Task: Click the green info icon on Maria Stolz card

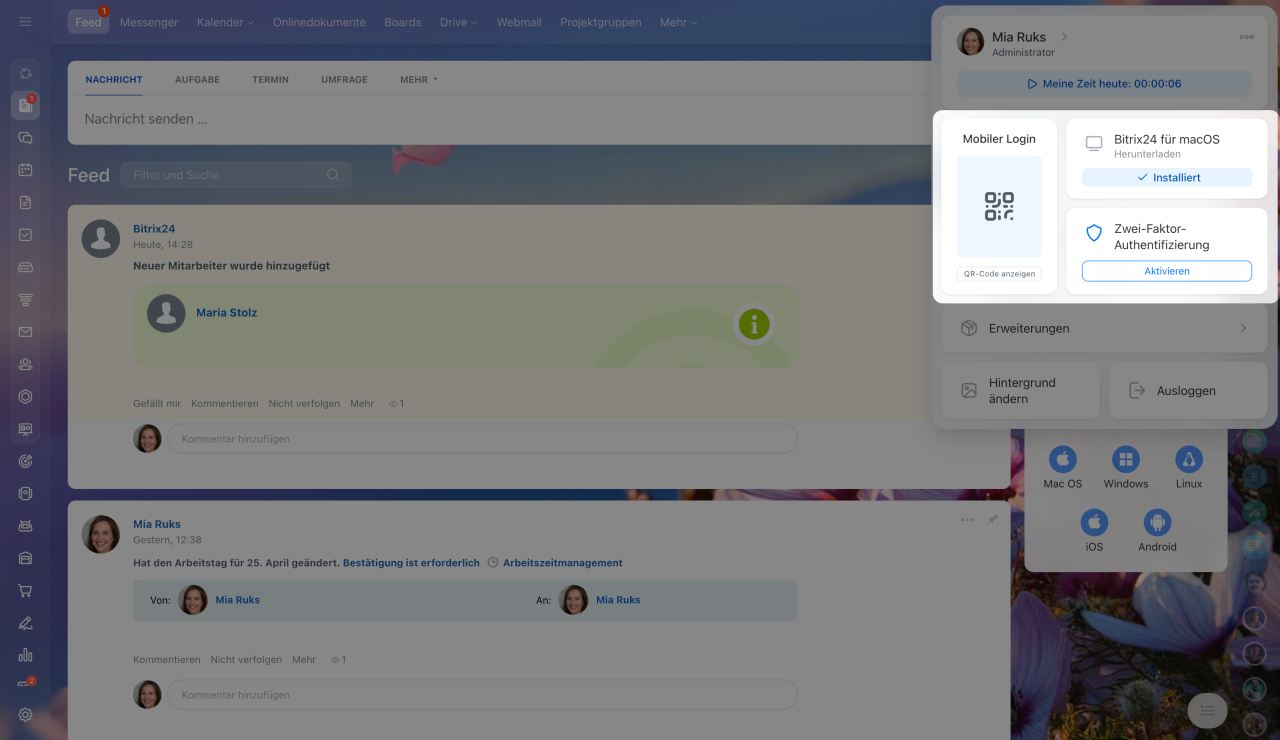Action: [754, 324]
